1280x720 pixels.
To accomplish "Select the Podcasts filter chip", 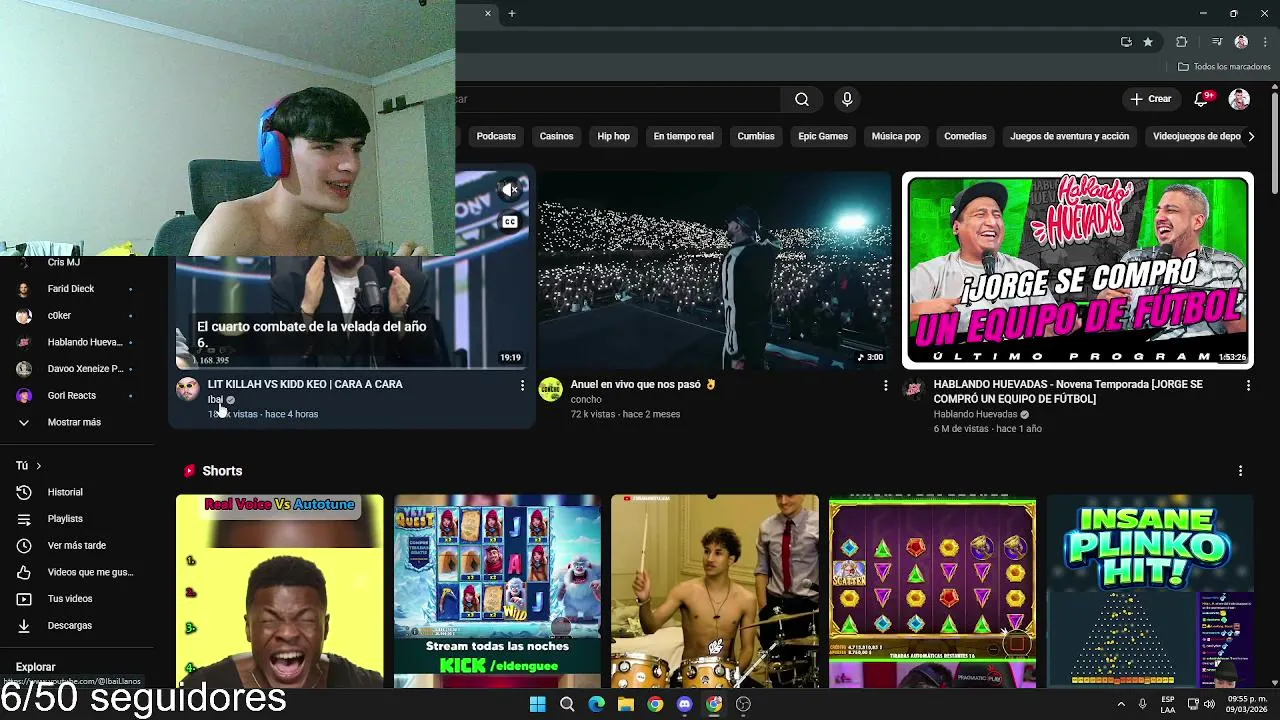I will 496,136.
